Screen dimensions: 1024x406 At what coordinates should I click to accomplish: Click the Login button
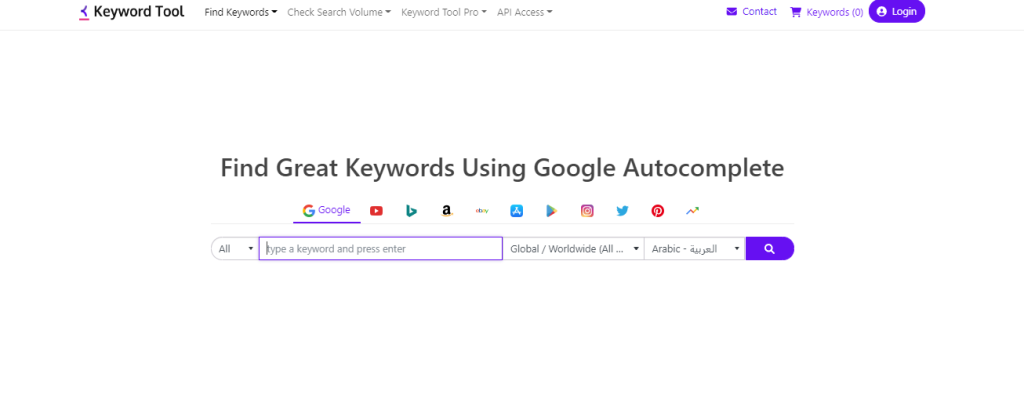897,11
